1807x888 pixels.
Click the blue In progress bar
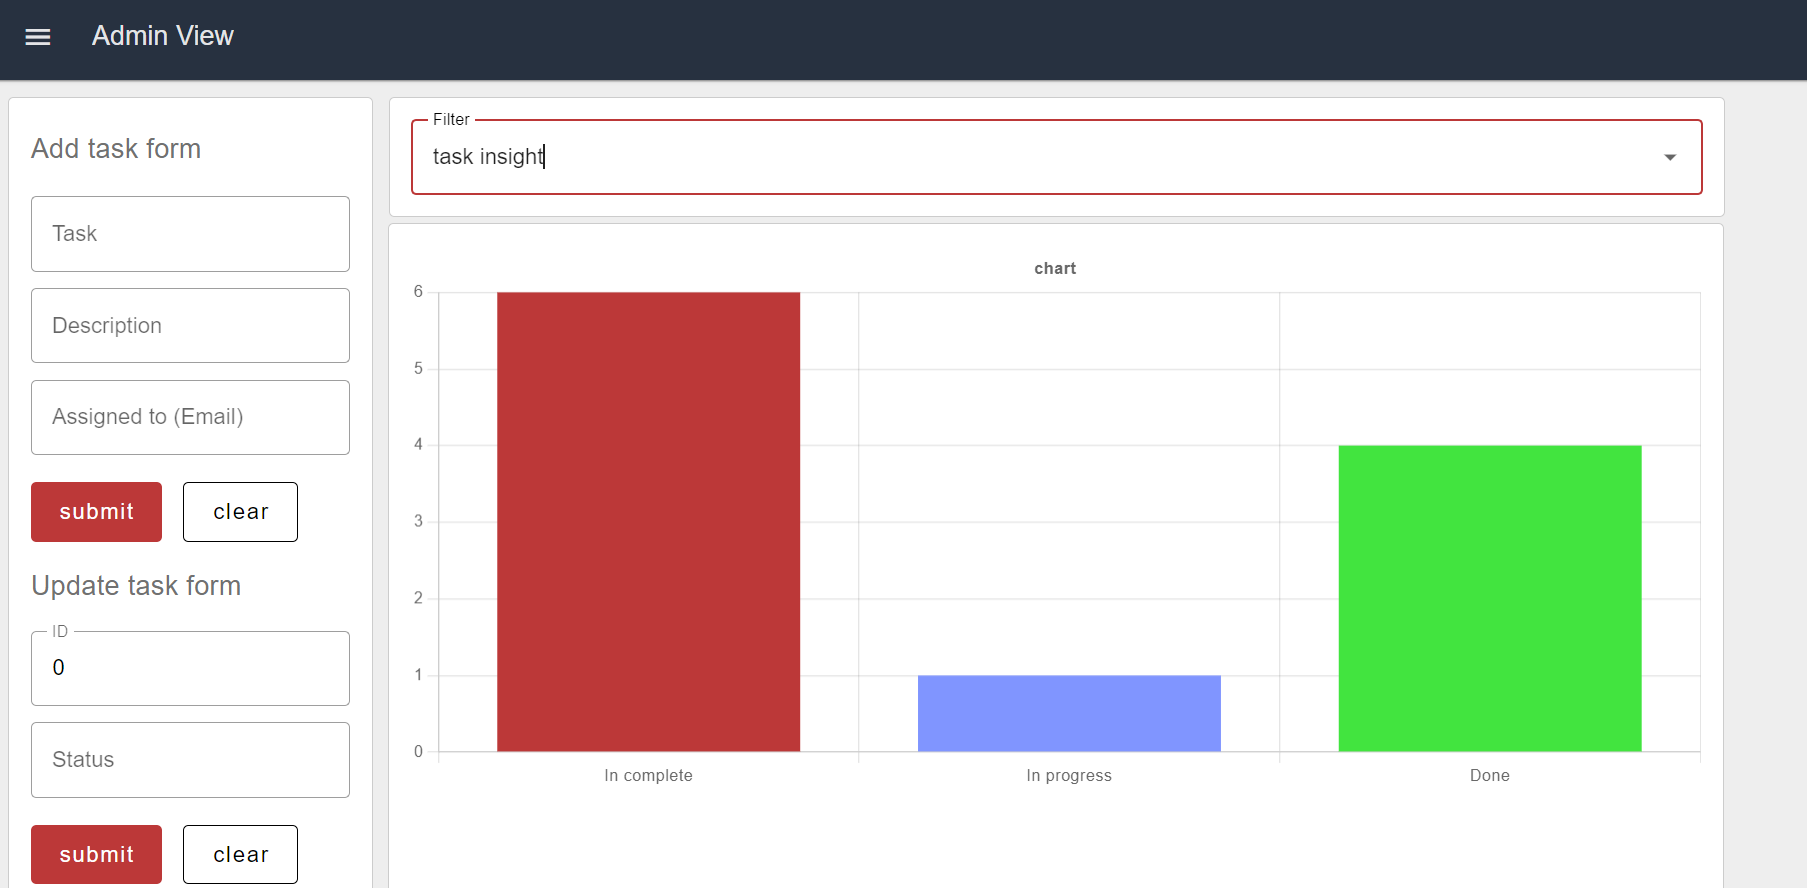tap(1069, 714)
